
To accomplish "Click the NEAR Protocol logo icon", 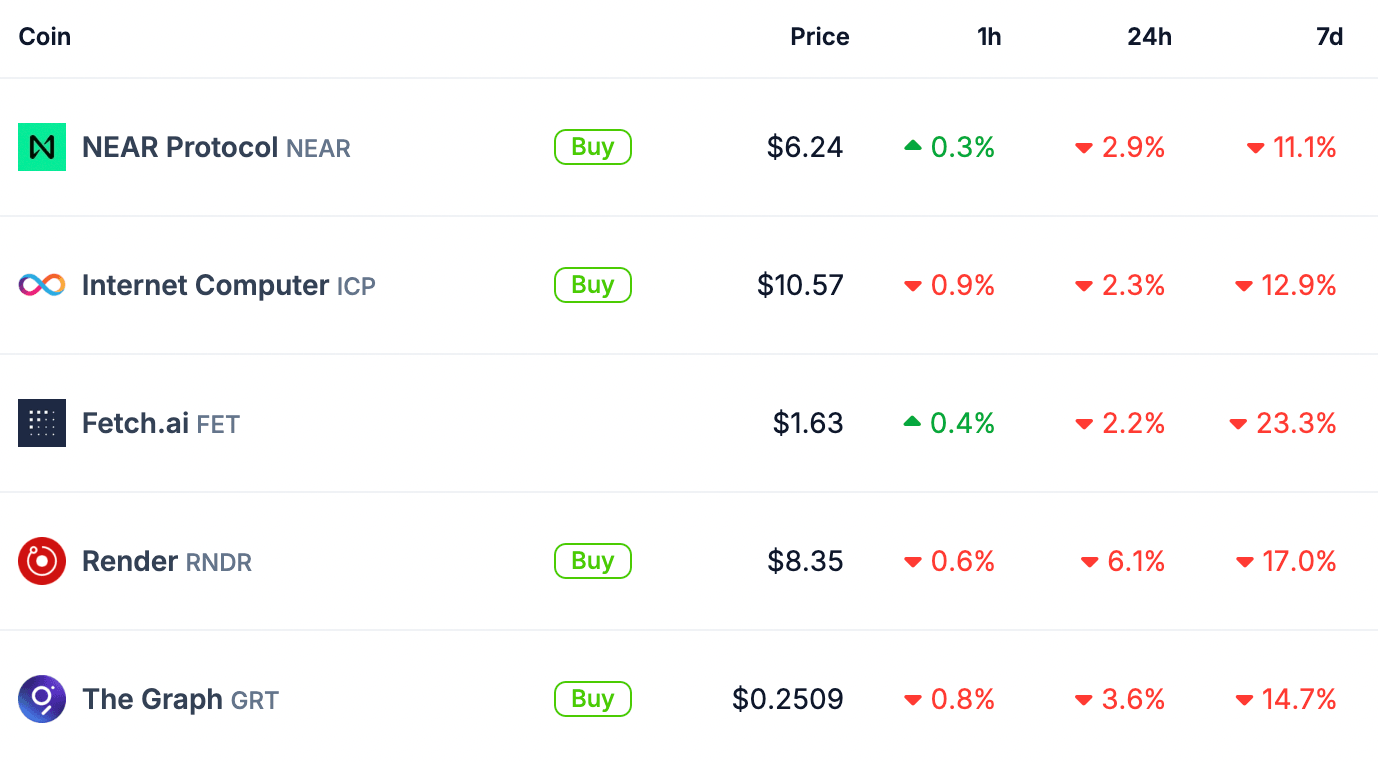I will [42, 147].
